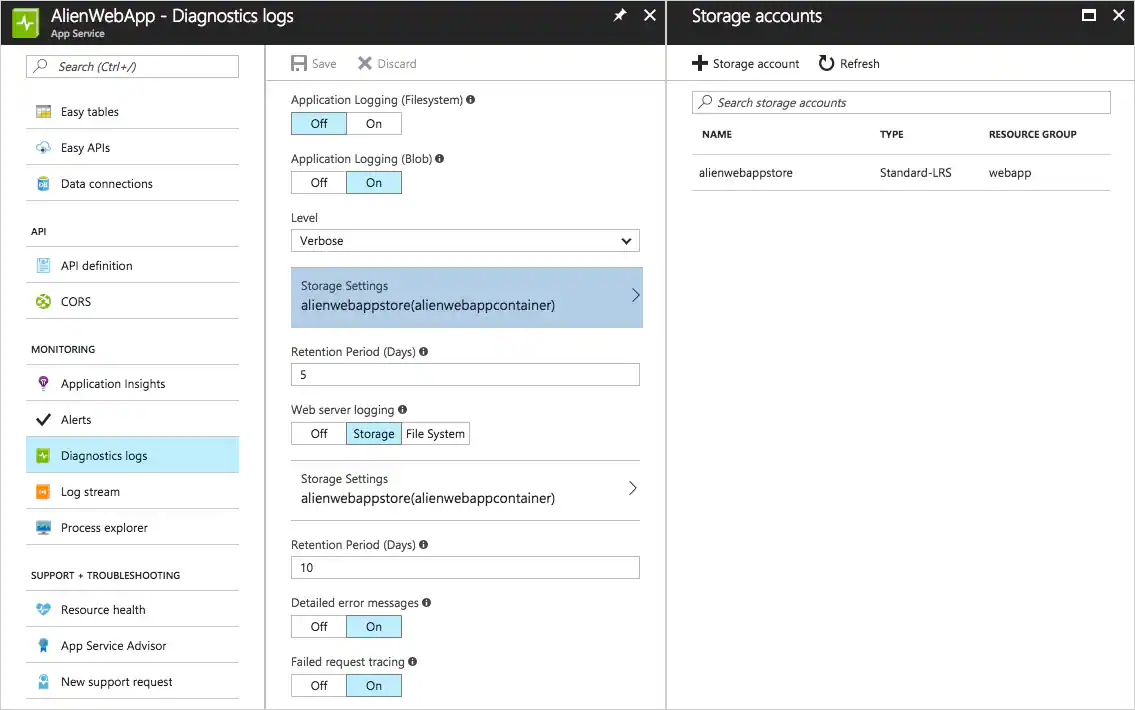The image size is (1135, 710).
Task: Sort by the TYPE column header
Action: tap(892, 135)
